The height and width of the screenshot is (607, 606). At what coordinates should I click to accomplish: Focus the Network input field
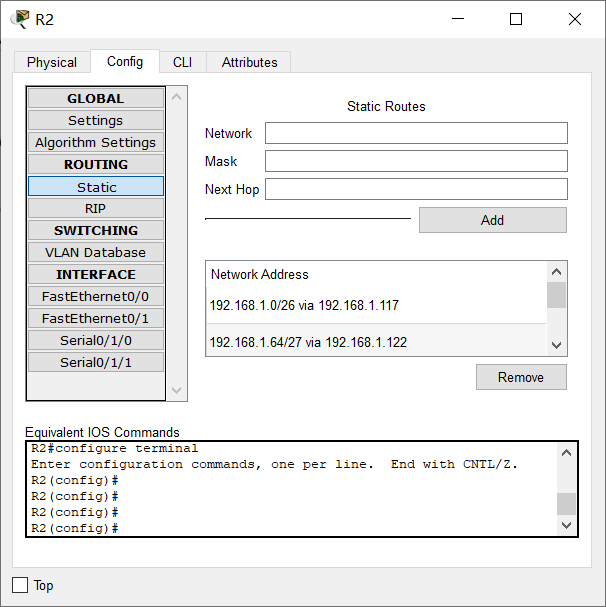(416, 133)
